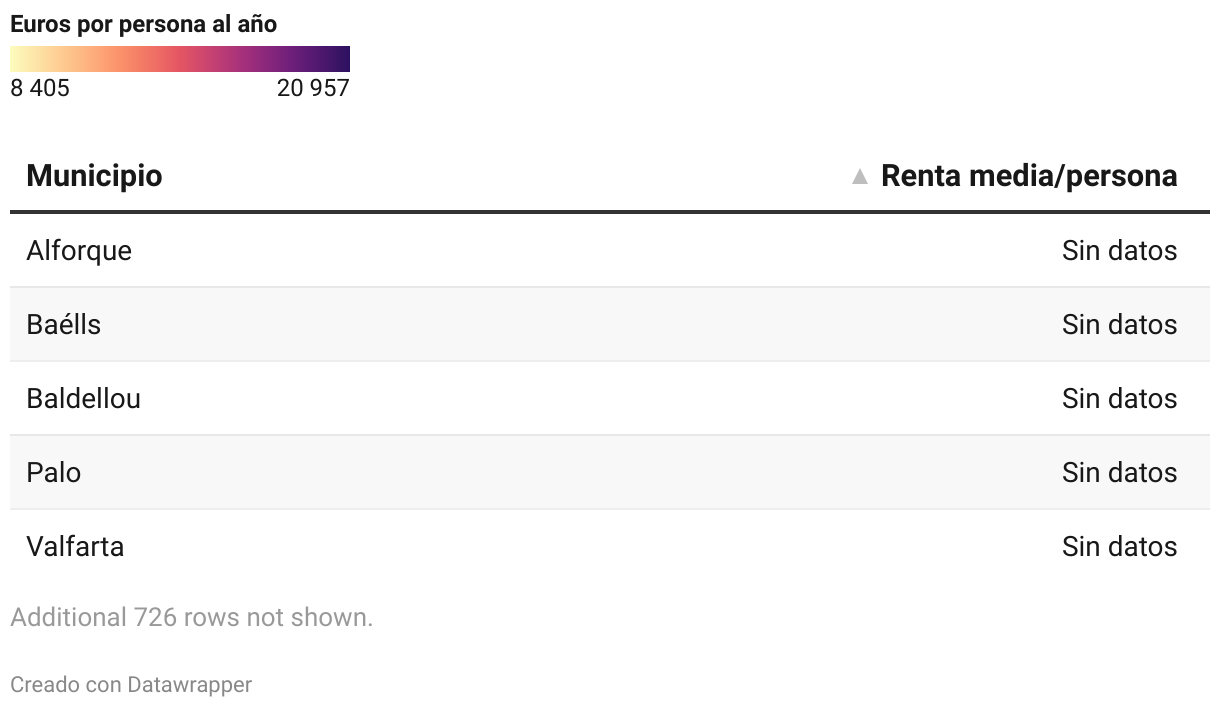This screenshot has width=1220, height=708.
Task: Pick the Palo municipality entry
Action: (54, 472)
